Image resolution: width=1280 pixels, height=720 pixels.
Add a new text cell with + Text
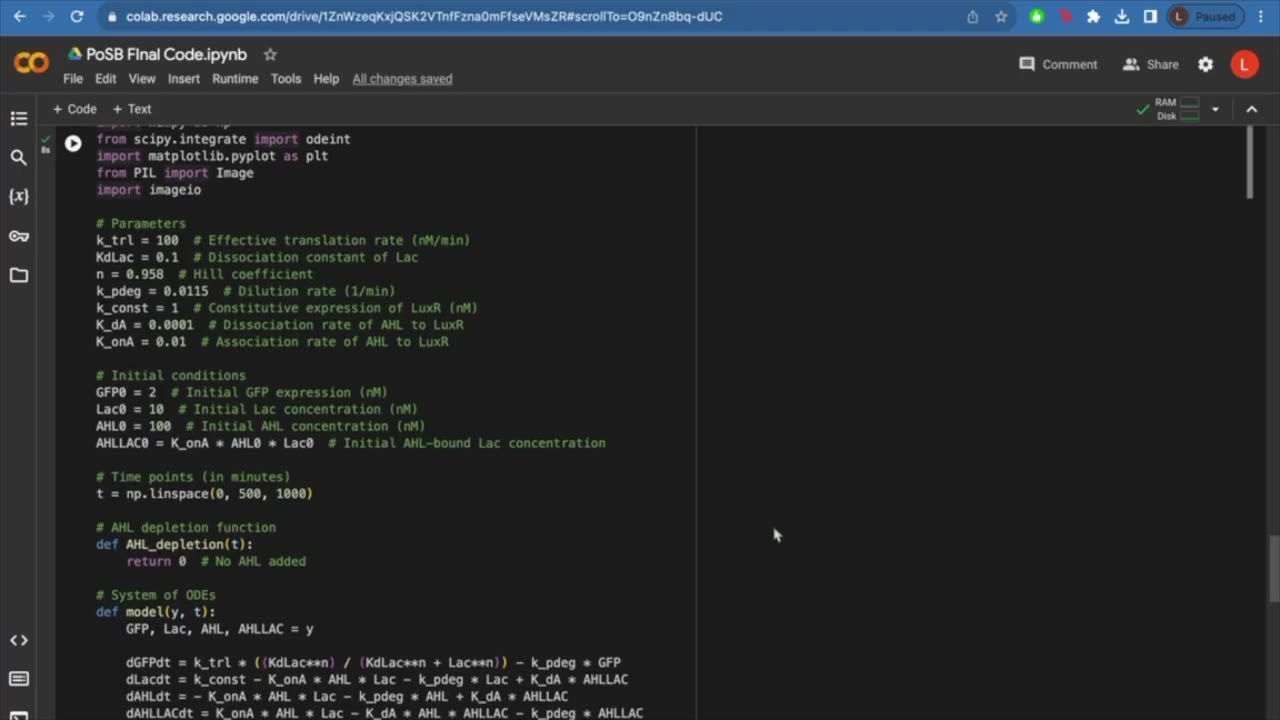point(132,109)
